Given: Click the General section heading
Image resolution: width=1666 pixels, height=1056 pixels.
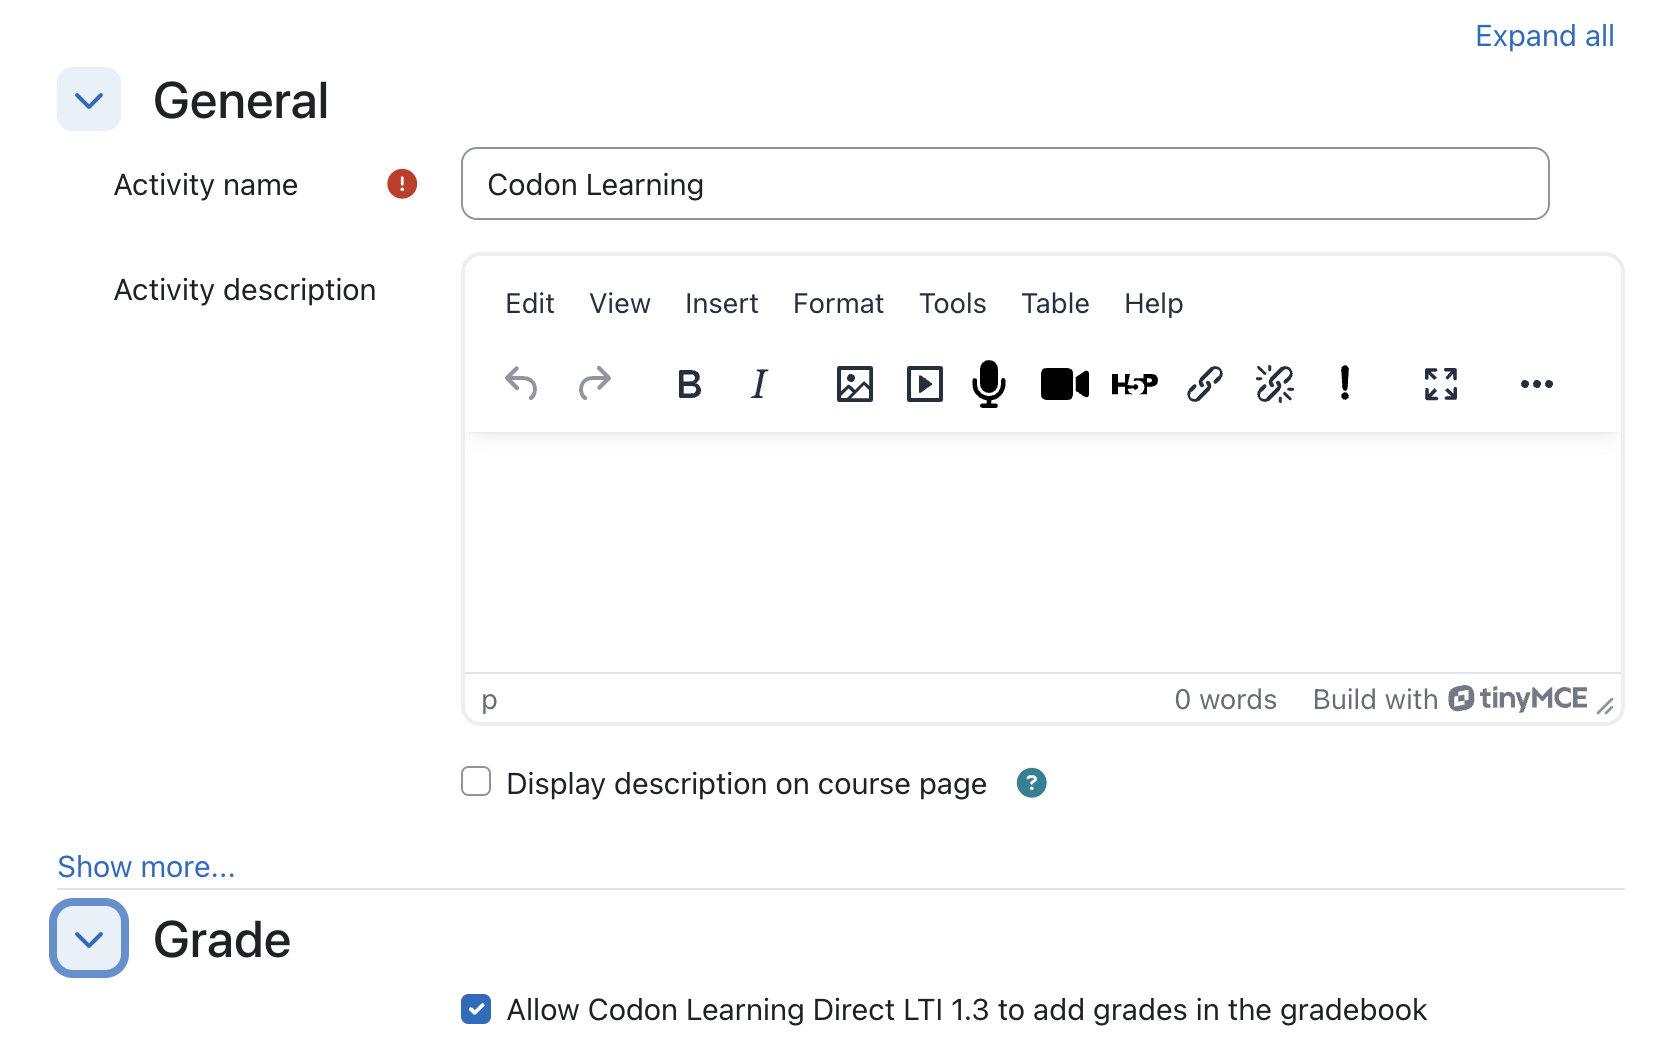Looking at the screenshot, I should (x=241, y=101).
